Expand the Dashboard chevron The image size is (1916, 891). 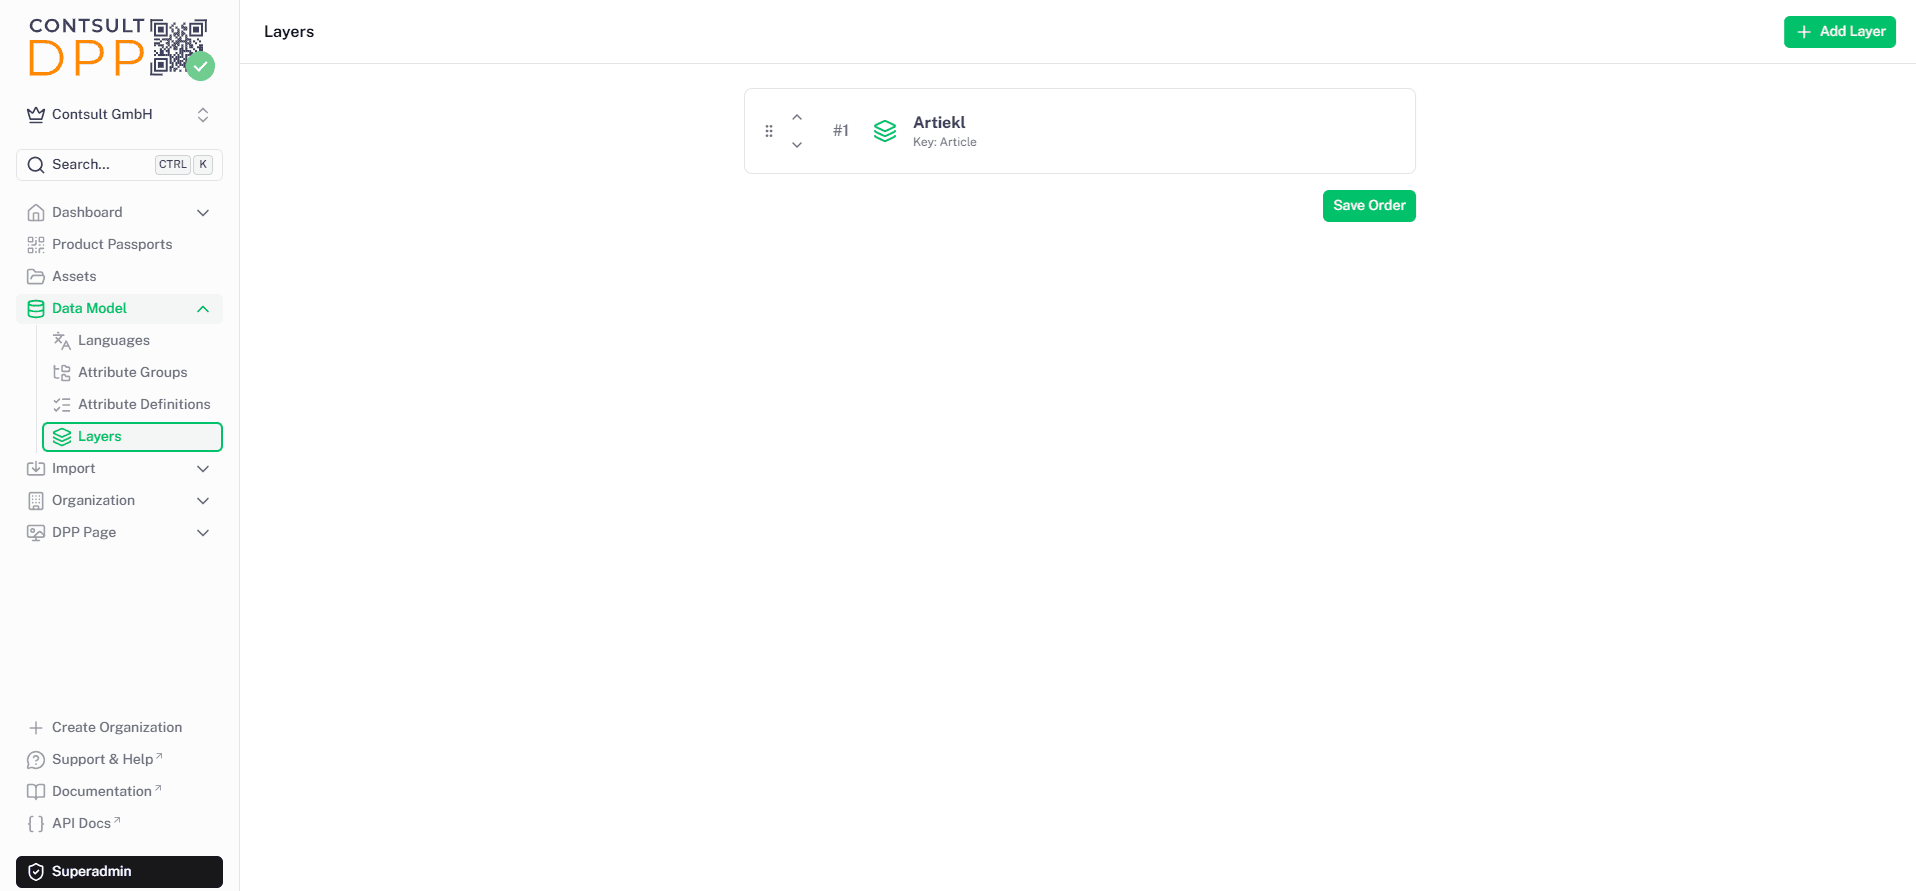pos(203,213)
